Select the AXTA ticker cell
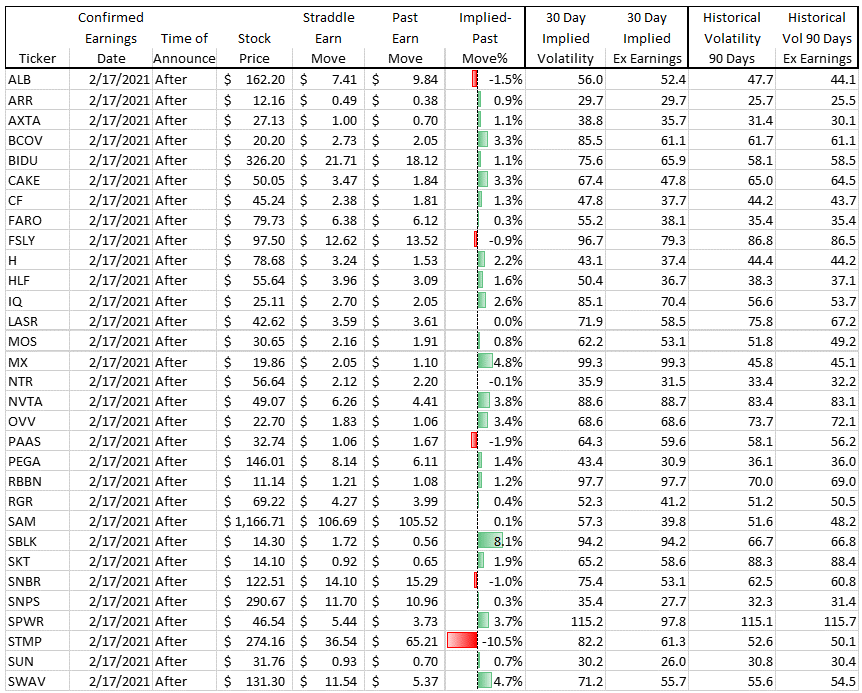862x693 pixels. pyautogui.click(x=37, y=120)
